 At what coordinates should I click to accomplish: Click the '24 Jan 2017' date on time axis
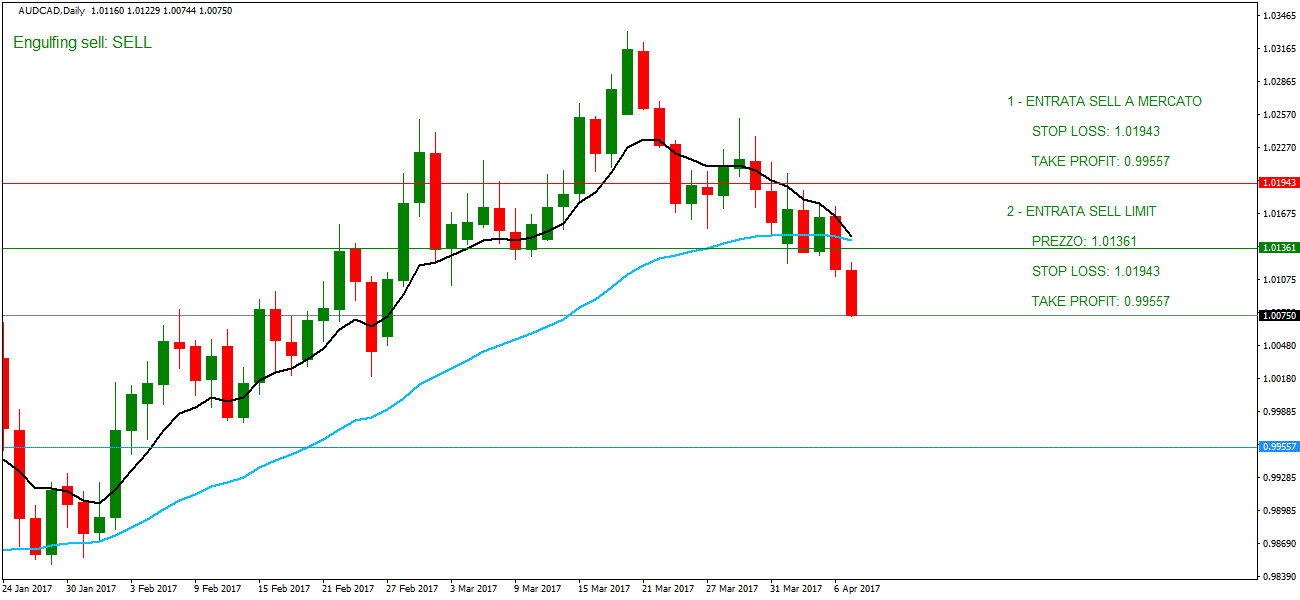(x=28, y=589)
